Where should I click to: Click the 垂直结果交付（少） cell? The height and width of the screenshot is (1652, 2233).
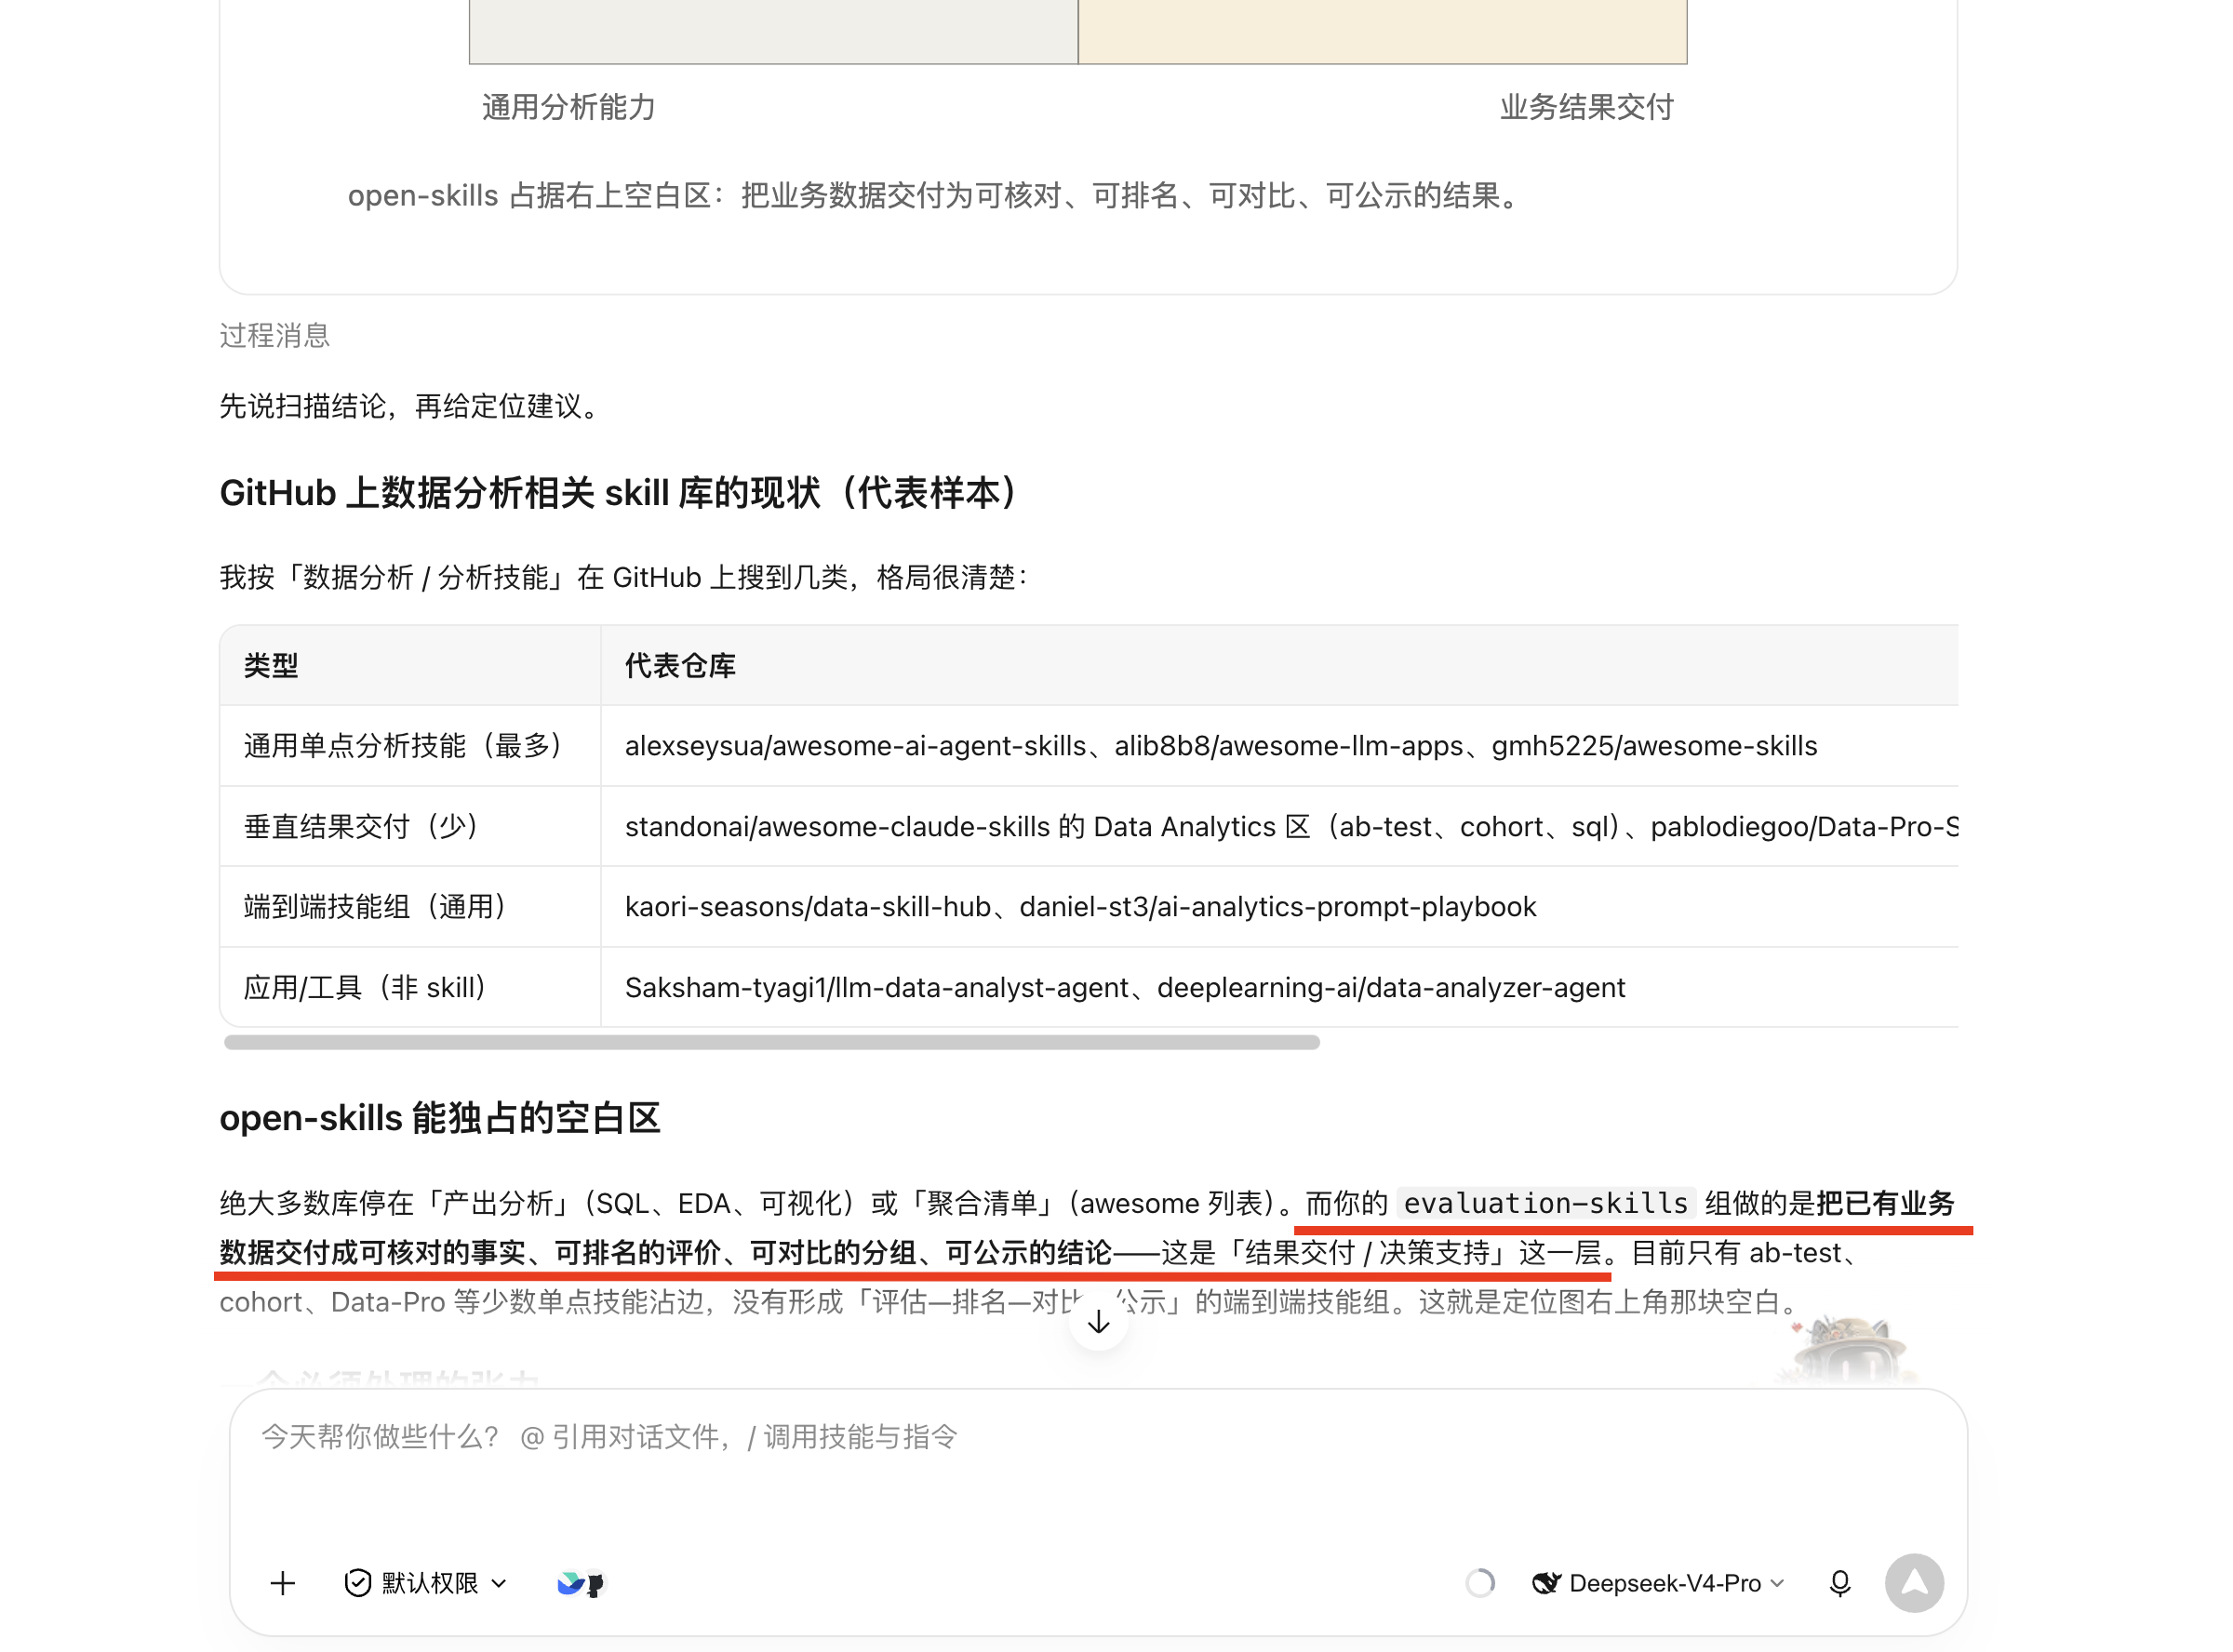pyautogui.click(x=410, y=826)
